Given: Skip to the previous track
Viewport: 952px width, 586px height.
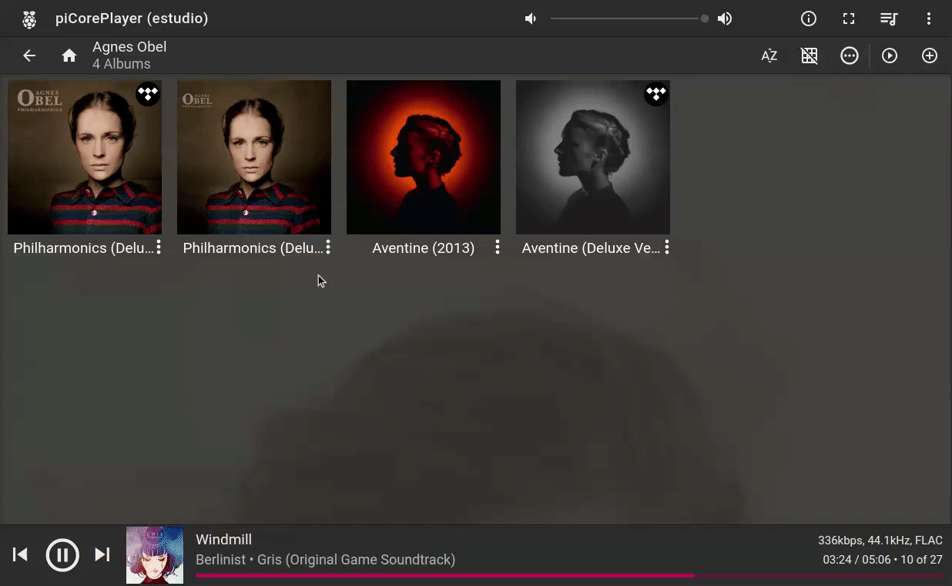Looking at the screenshot, I should (20, 554).
